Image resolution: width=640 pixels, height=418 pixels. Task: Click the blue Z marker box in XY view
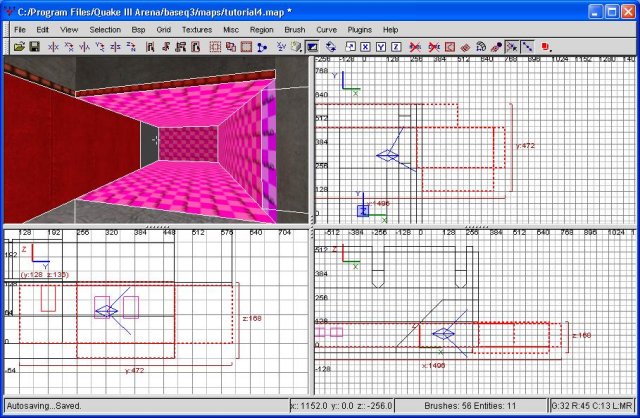click(363, 211)
